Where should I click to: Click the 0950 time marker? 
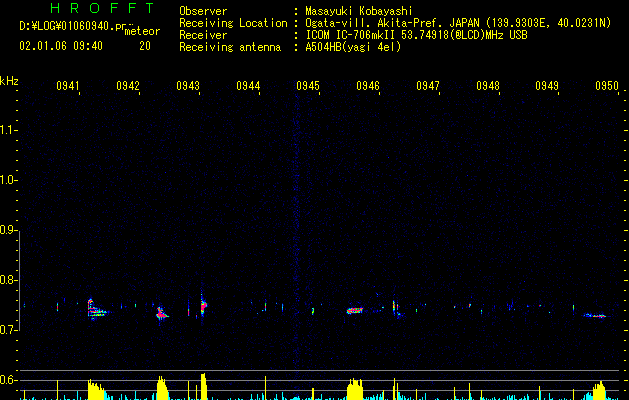coord(607,86)
